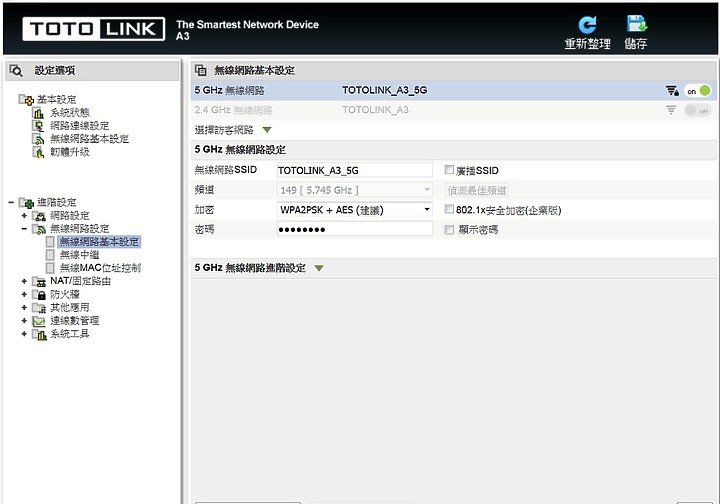
Task: Click the 系統狀態 icon in the sidebar
Action: [x=39, y=112]
